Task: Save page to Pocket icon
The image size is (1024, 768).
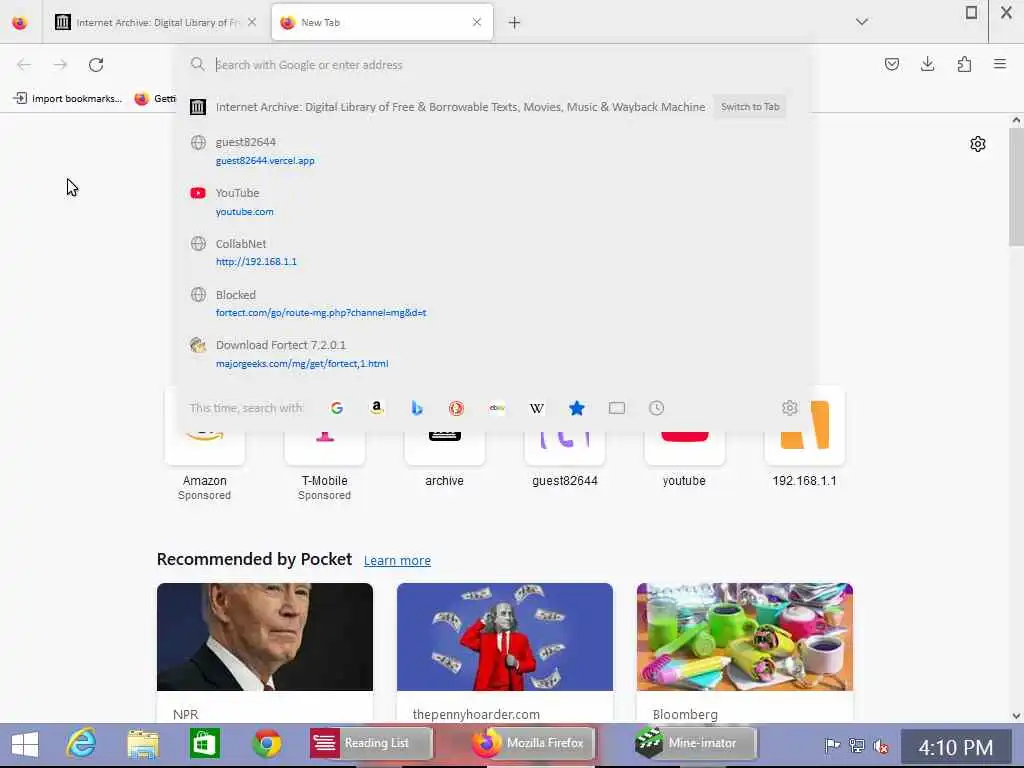Action: [891, 64]
